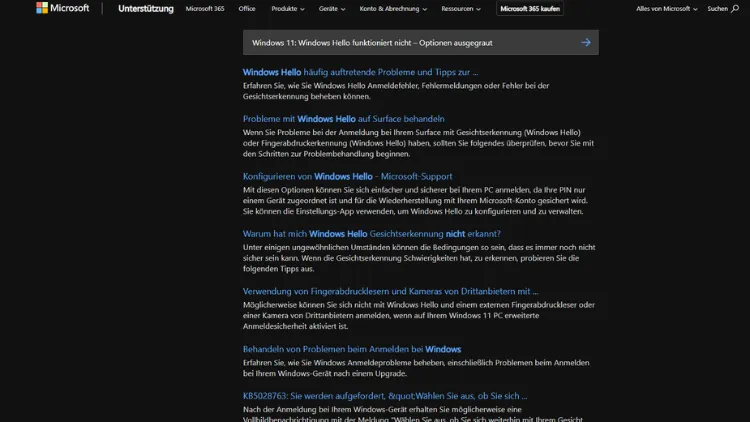Expand Konto & Abrechnung dropdown
This screenshot has height=422, width=750.
pyautogui.click(x=393, y=9)
